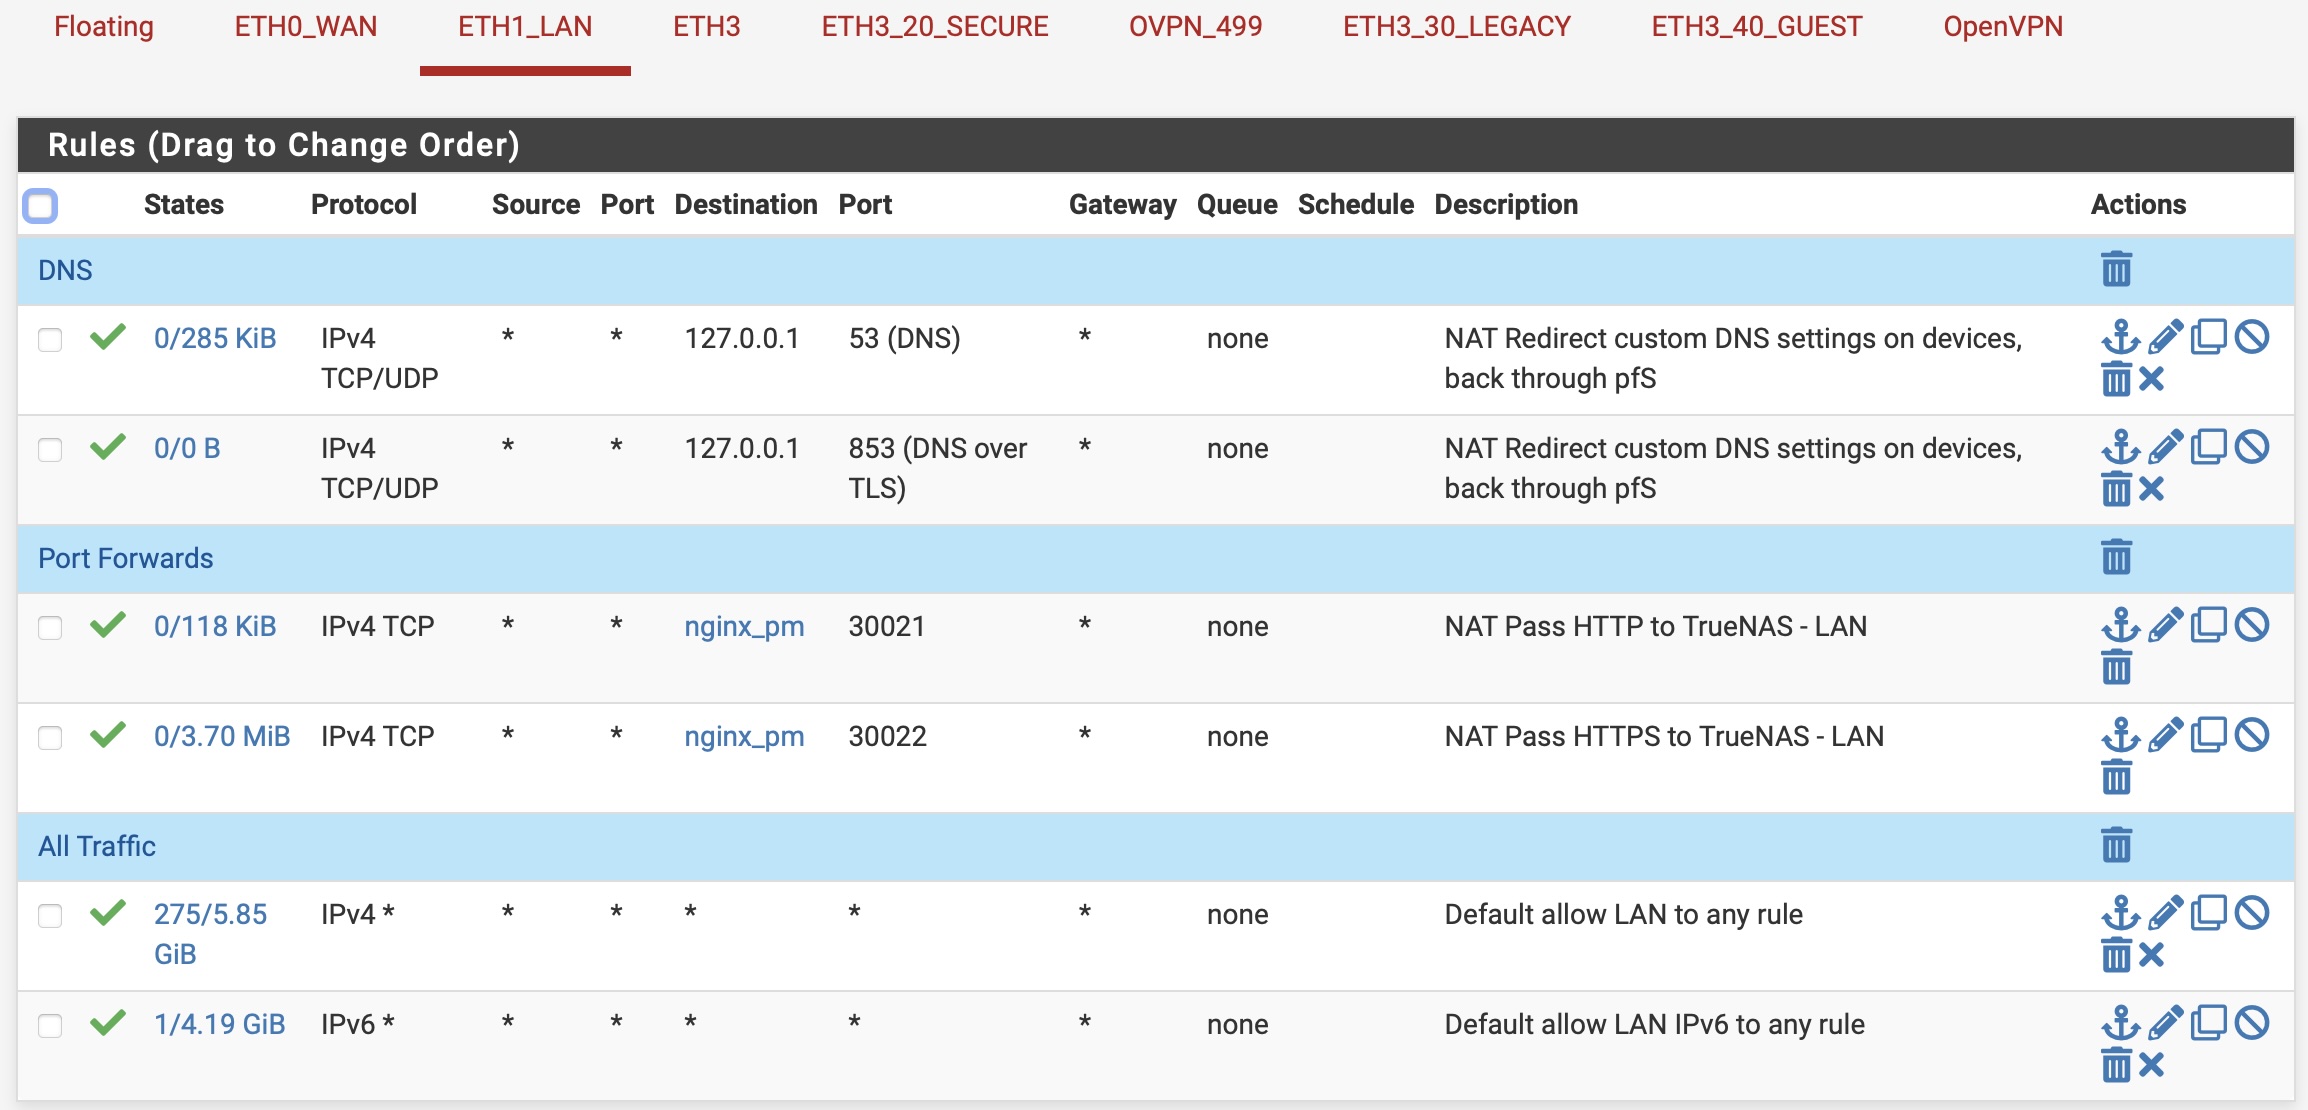Screen dimensions: 2308x1110
Task: Remove the DNS separator bar
Action: click(2116, 270)
